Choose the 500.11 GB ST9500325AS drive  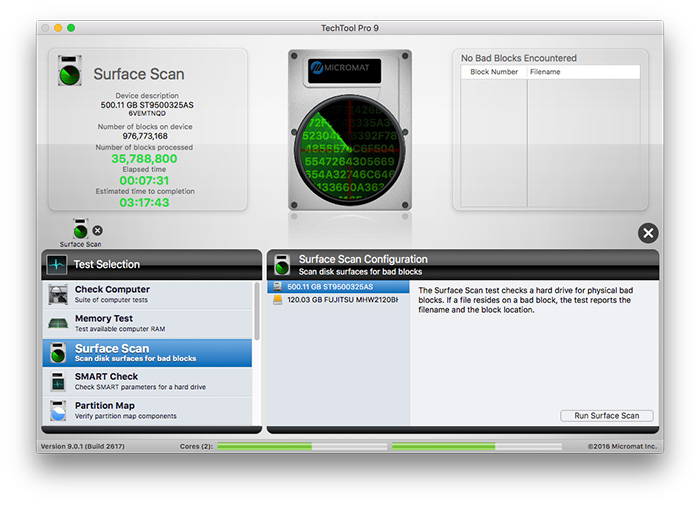pyautogui.click(x=338, y=287)
